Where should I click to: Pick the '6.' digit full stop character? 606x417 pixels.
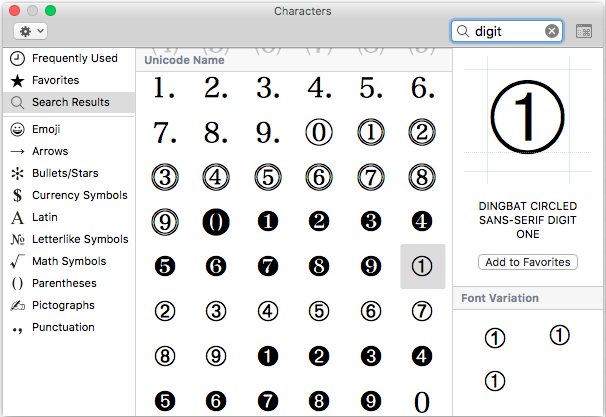(x=422, y=88)
